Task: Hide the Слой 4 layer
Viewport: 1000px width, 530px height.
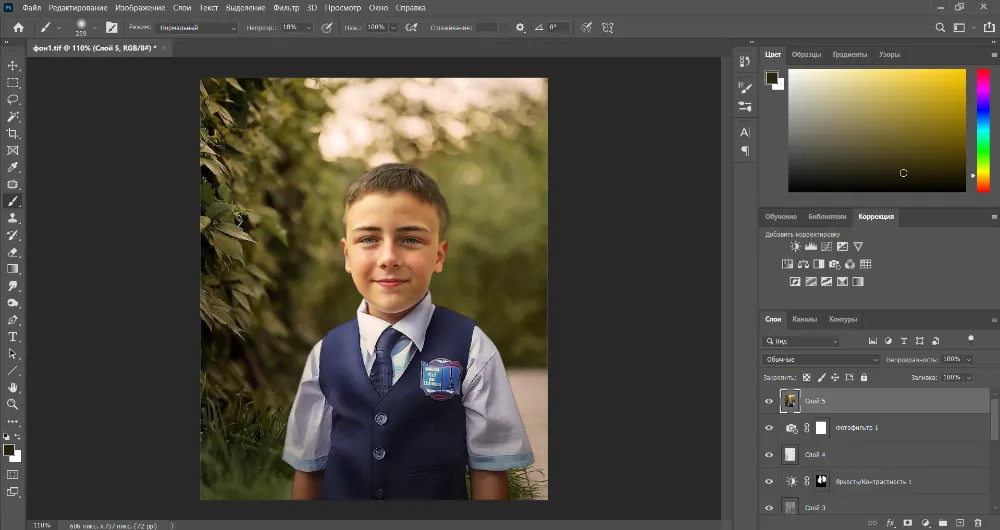Action: coord(769,455)
